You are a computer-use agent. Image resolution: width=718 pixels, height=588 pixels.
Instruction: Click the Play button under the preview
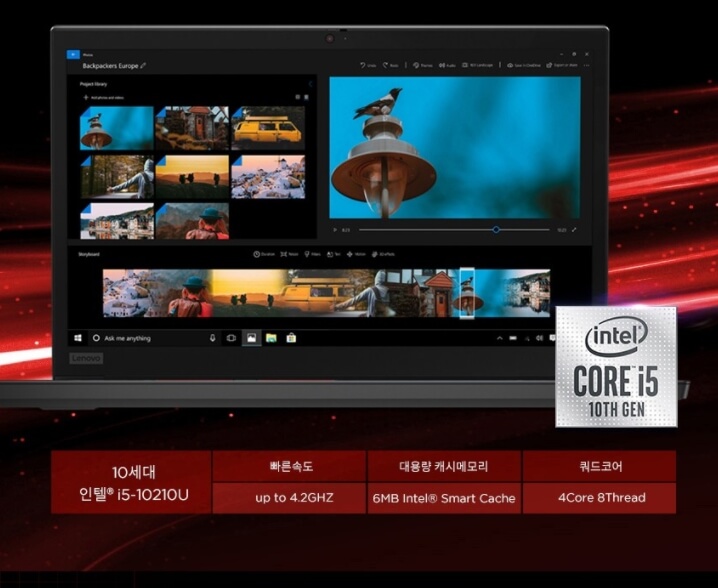335,230
